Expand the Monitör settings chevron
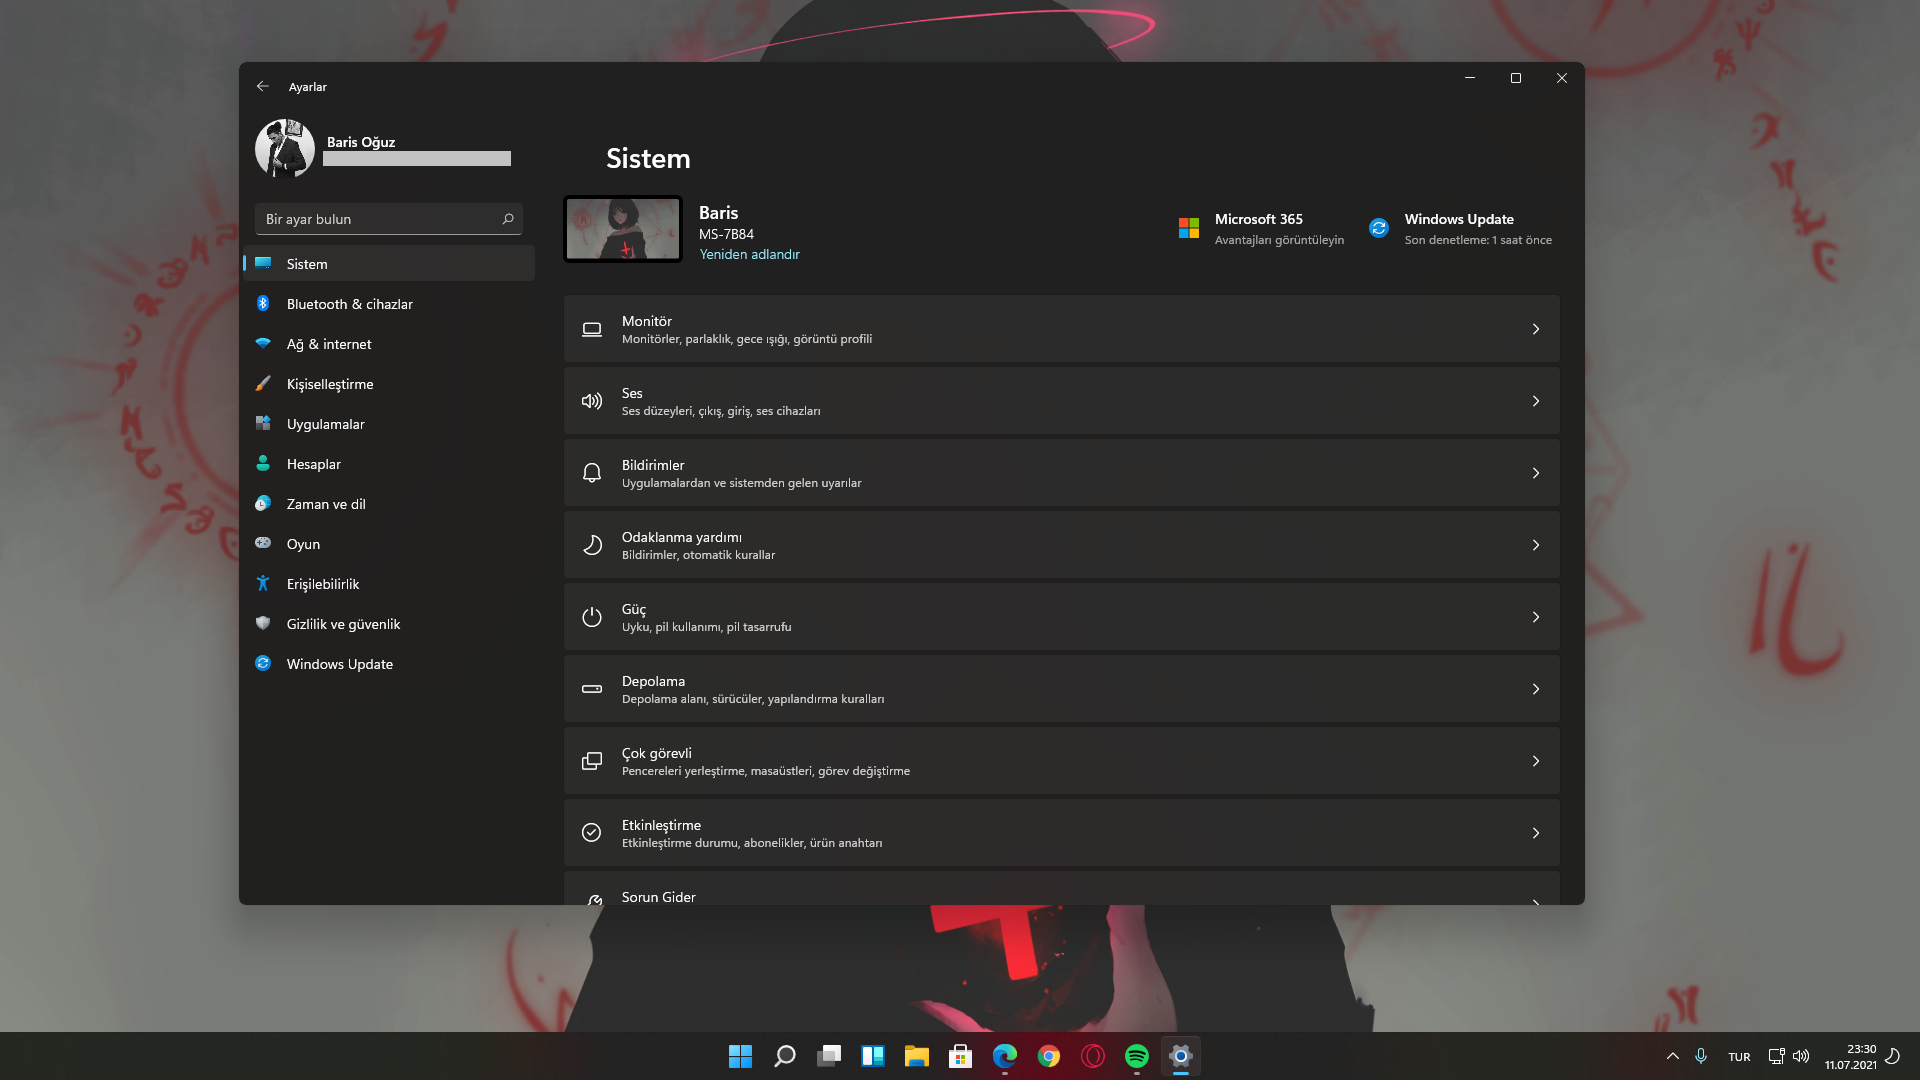1920x1080 pixels. (1535, 329)
